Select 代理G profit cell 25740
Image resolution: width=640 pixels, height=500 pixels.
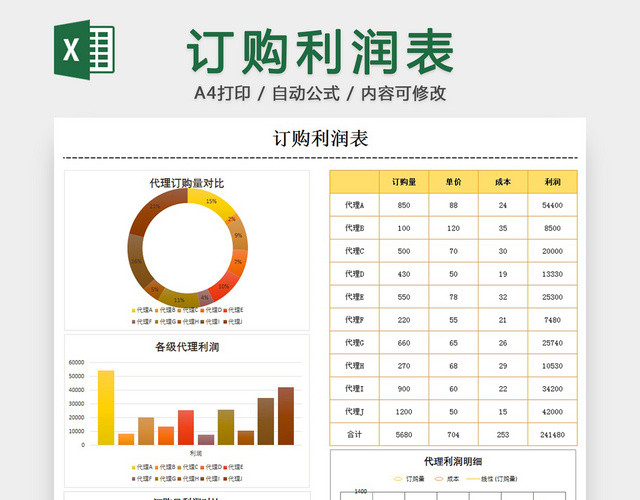(553, 343)
